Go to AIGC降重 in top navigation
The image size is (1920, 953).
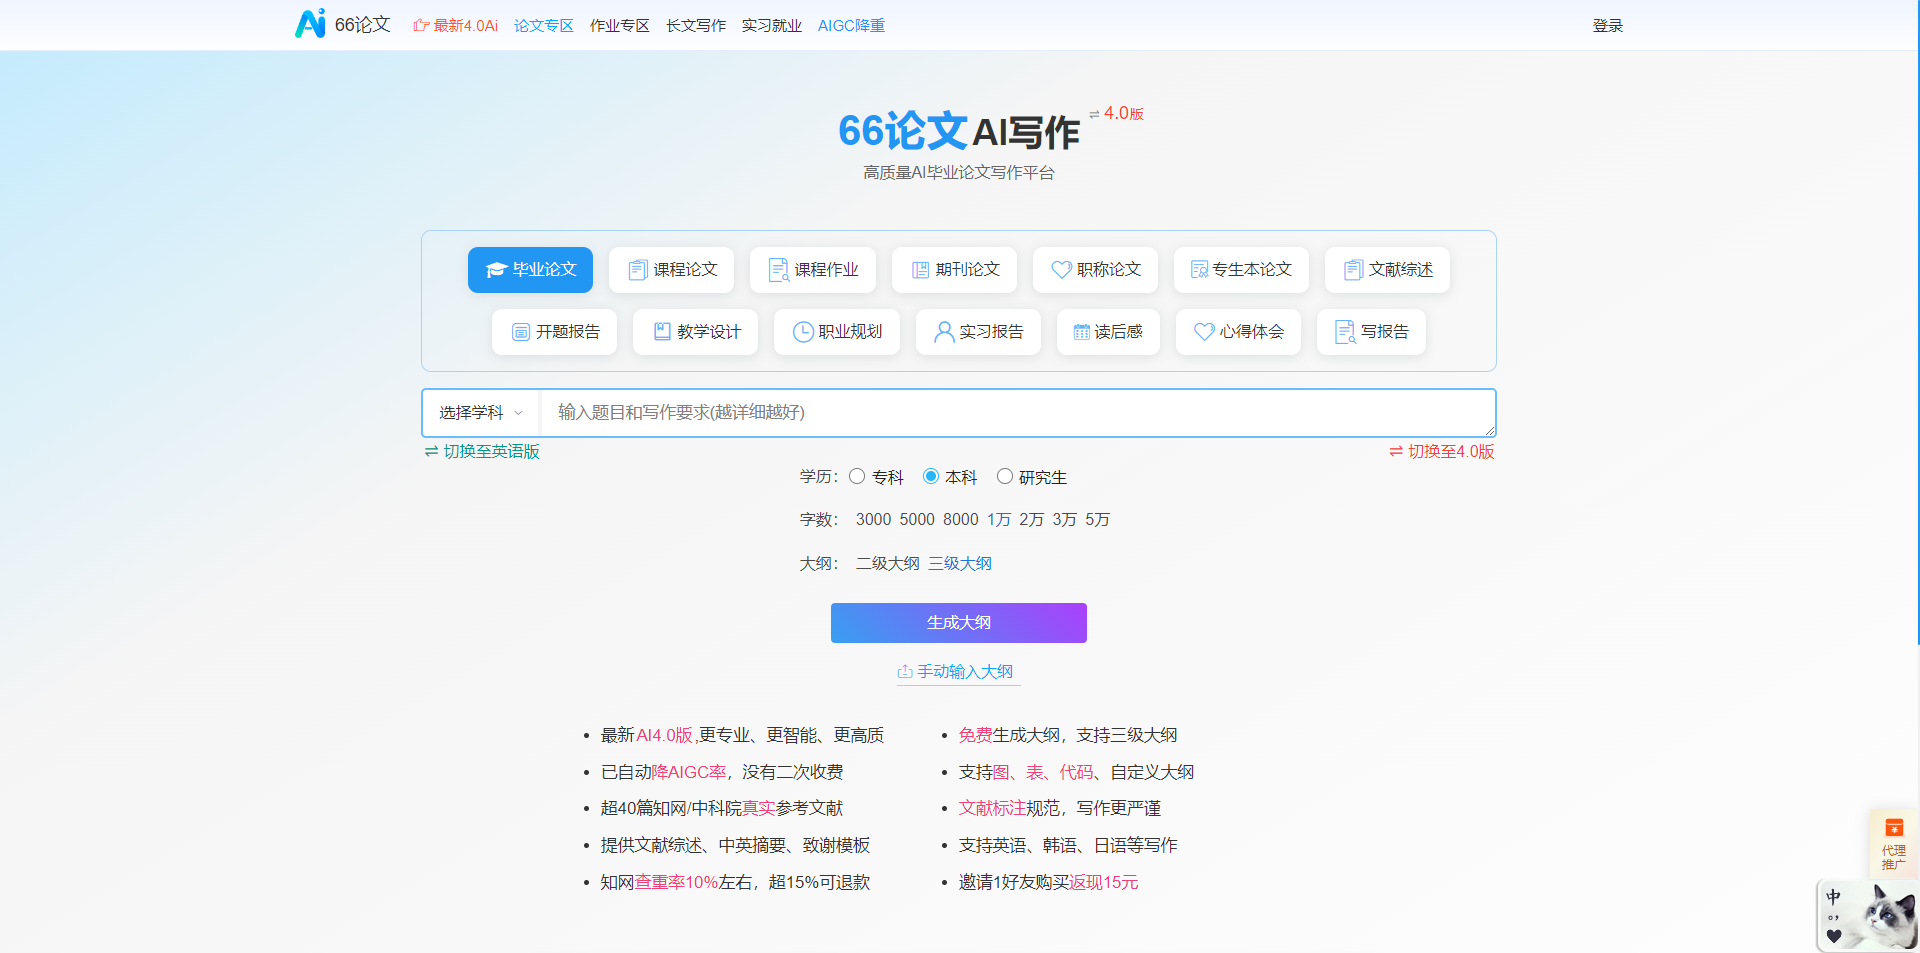point(851,26)
